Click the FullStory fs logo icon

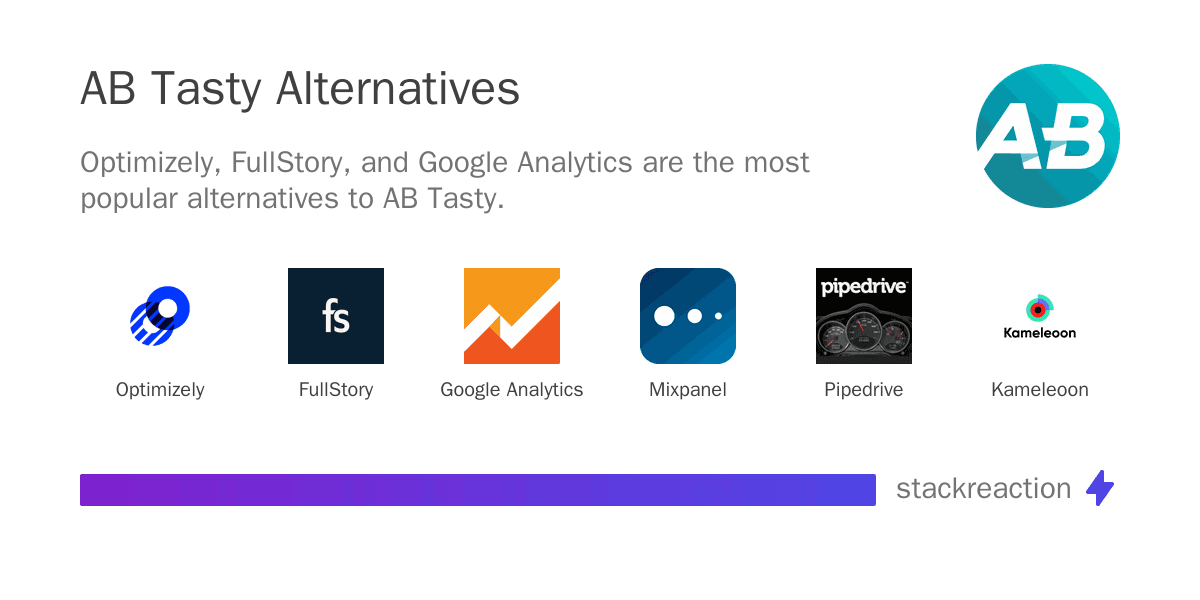[x=336, y=316]
